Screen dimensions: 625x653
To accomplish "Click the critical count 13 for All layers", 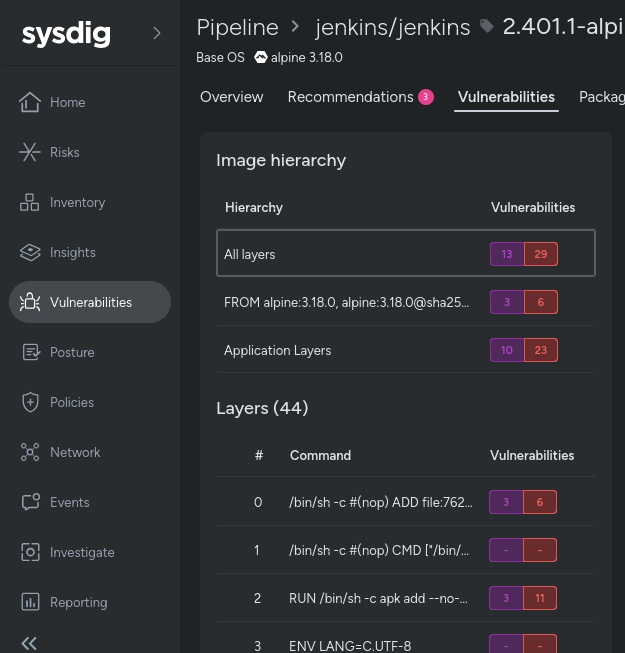I will point(507,254).
